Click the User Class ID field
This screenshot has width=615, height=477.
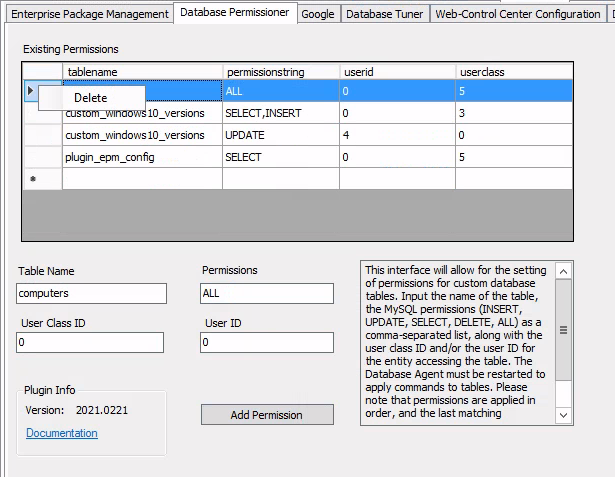90,343
